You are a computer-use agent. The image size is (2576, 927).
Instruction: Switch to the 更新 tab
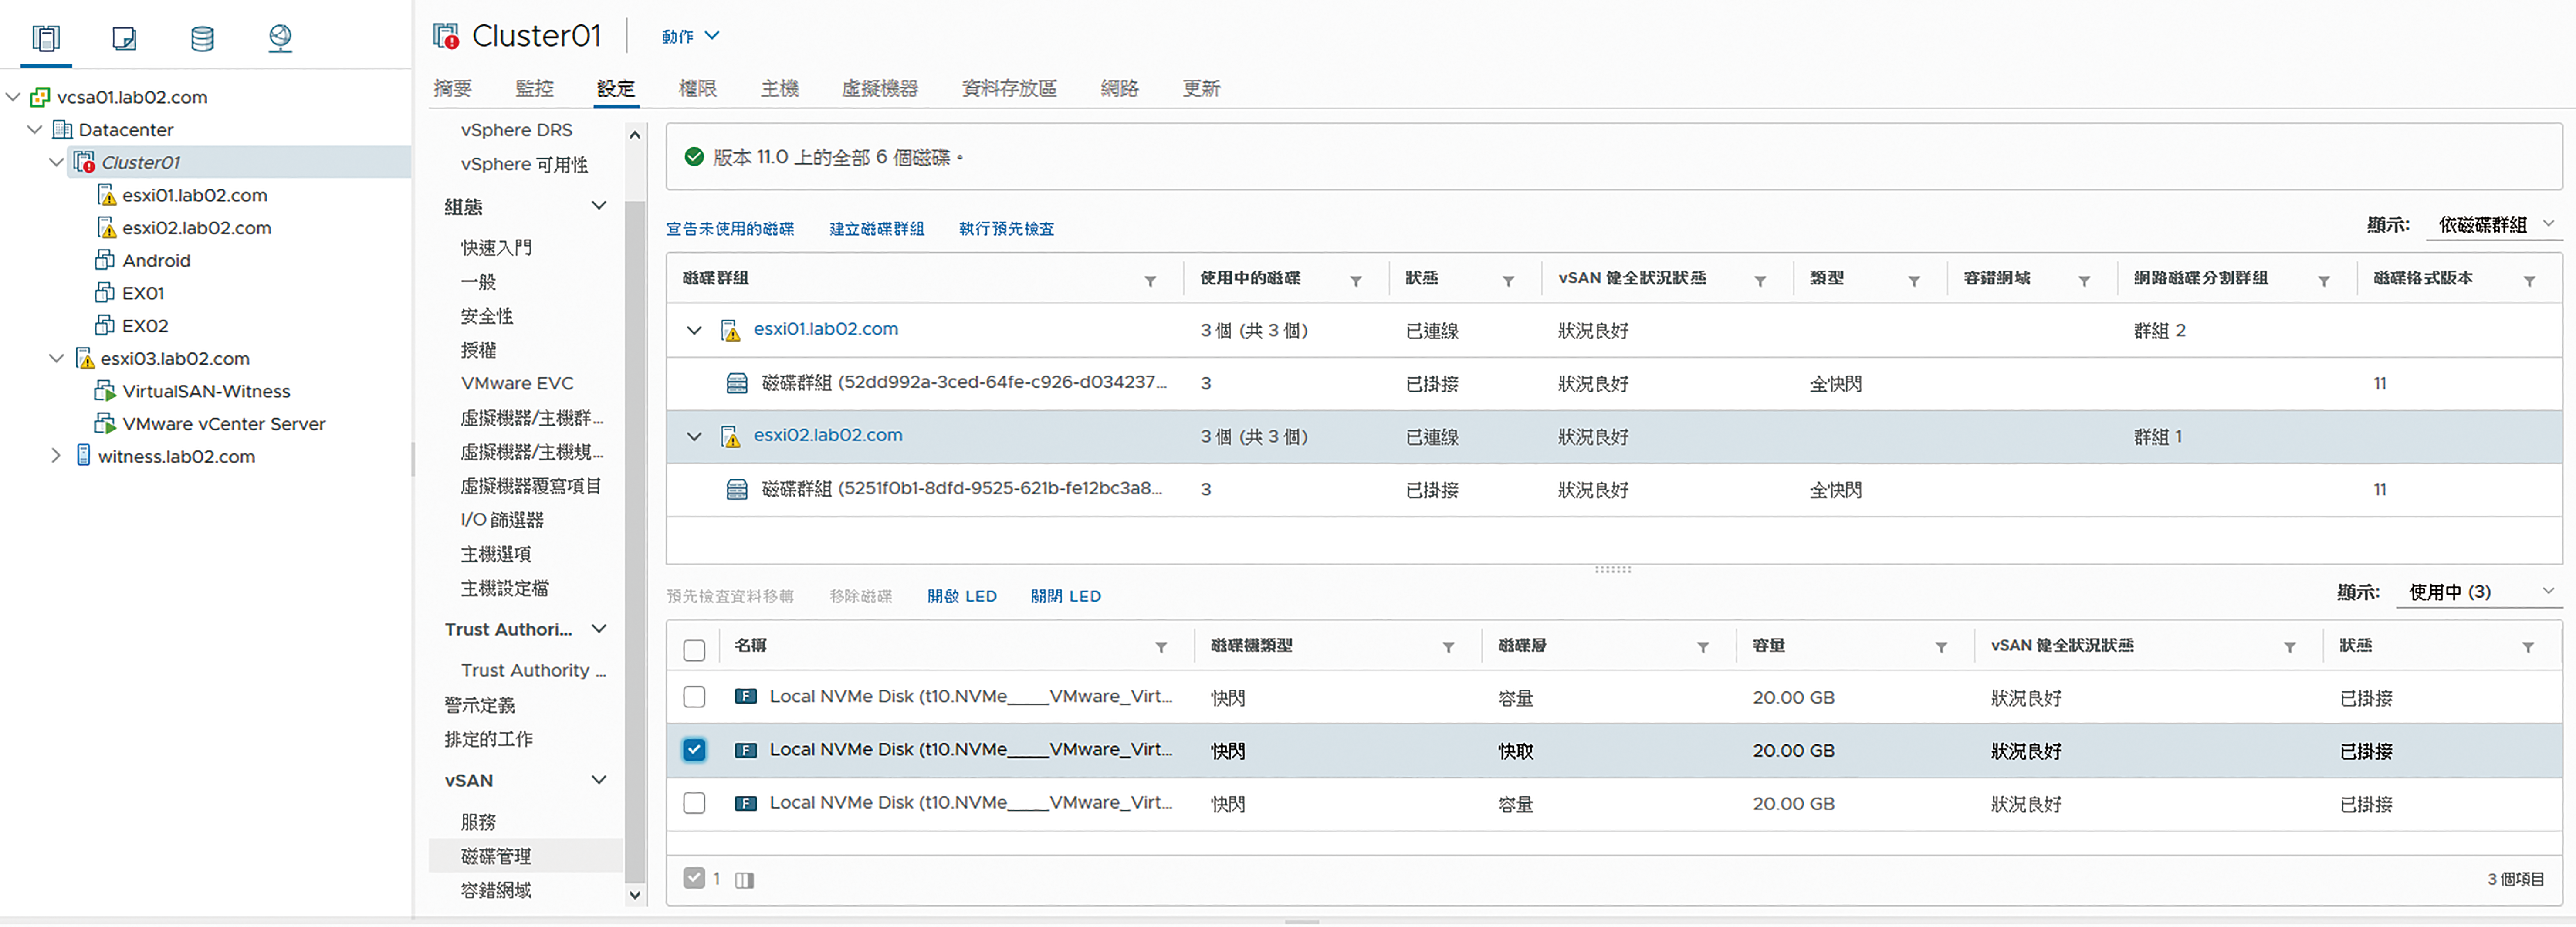click(1201, 88)
